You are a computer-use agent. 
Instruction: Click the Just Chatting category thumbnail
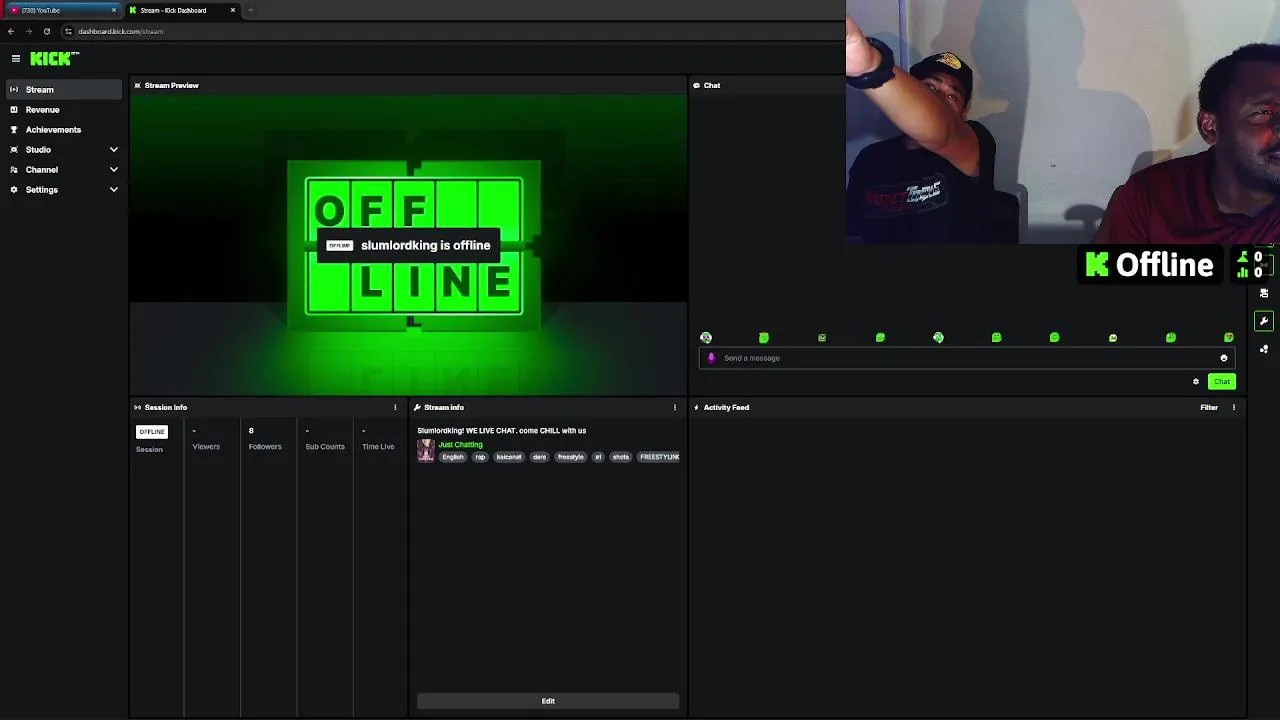pyautogui.click(x=426, y=450)
